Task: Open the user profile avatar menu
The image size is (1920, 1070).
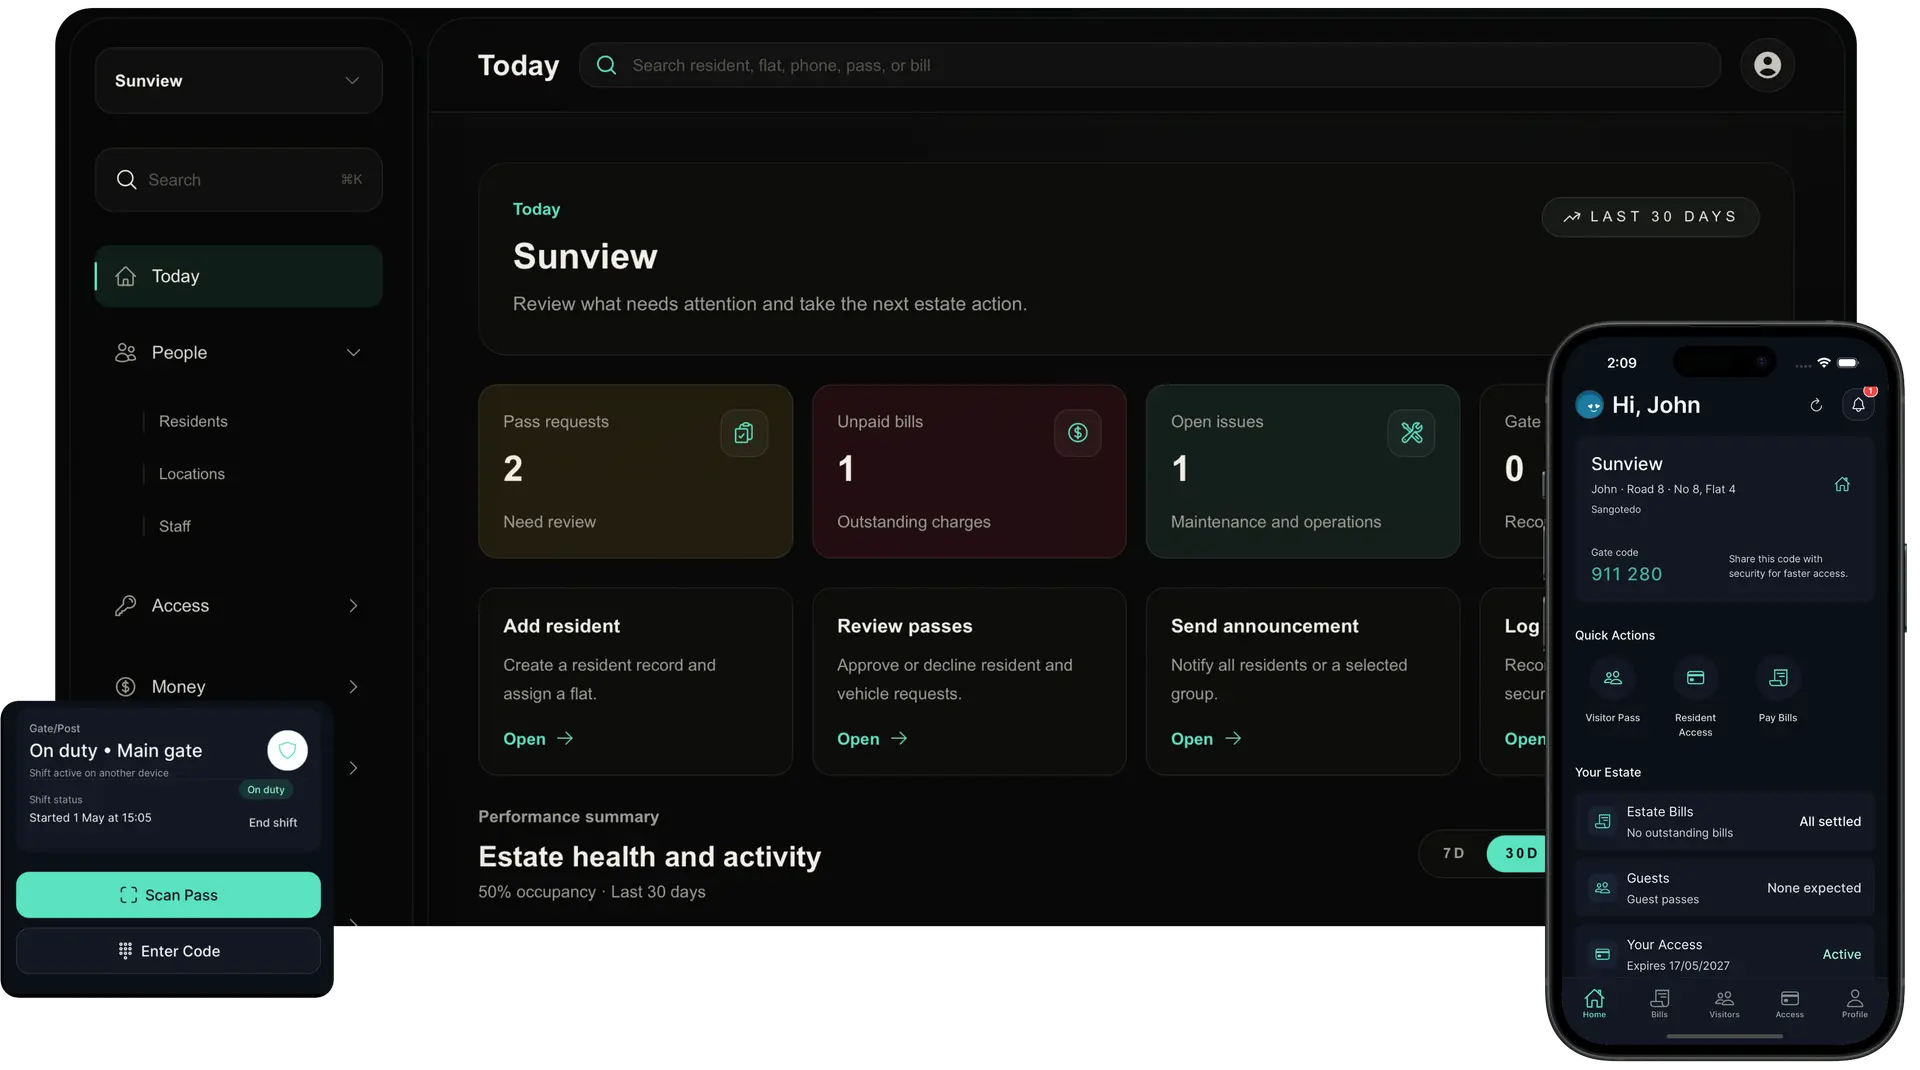Action: (1767, 65)
